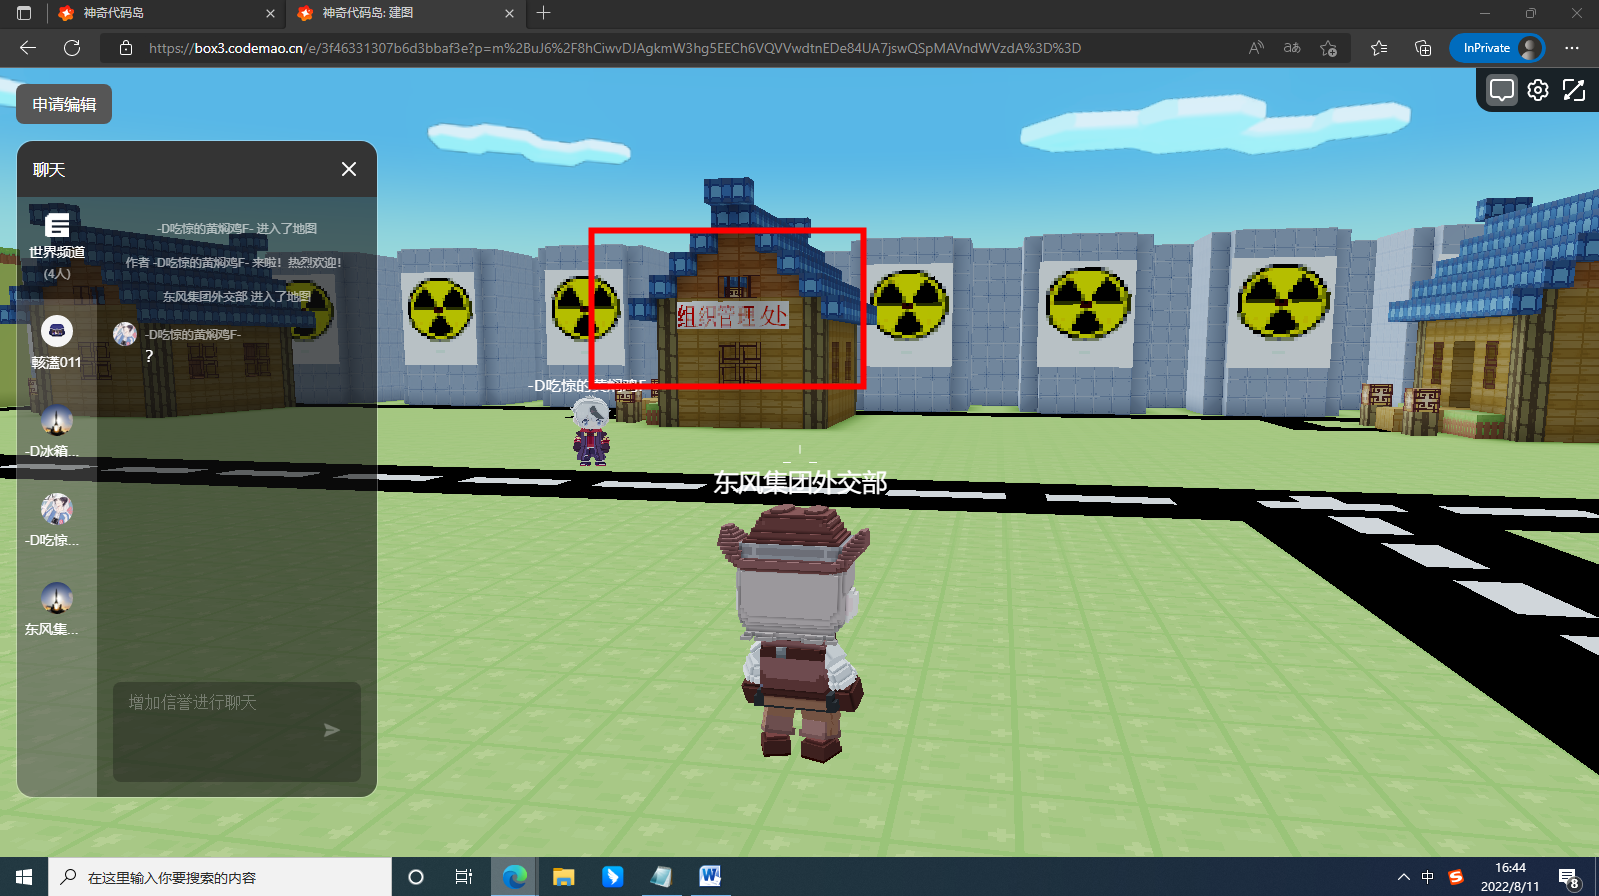Enter fullscreen with the expand icon
The height and width of the screenshot is (896, 1599).
click(1574, 91)
